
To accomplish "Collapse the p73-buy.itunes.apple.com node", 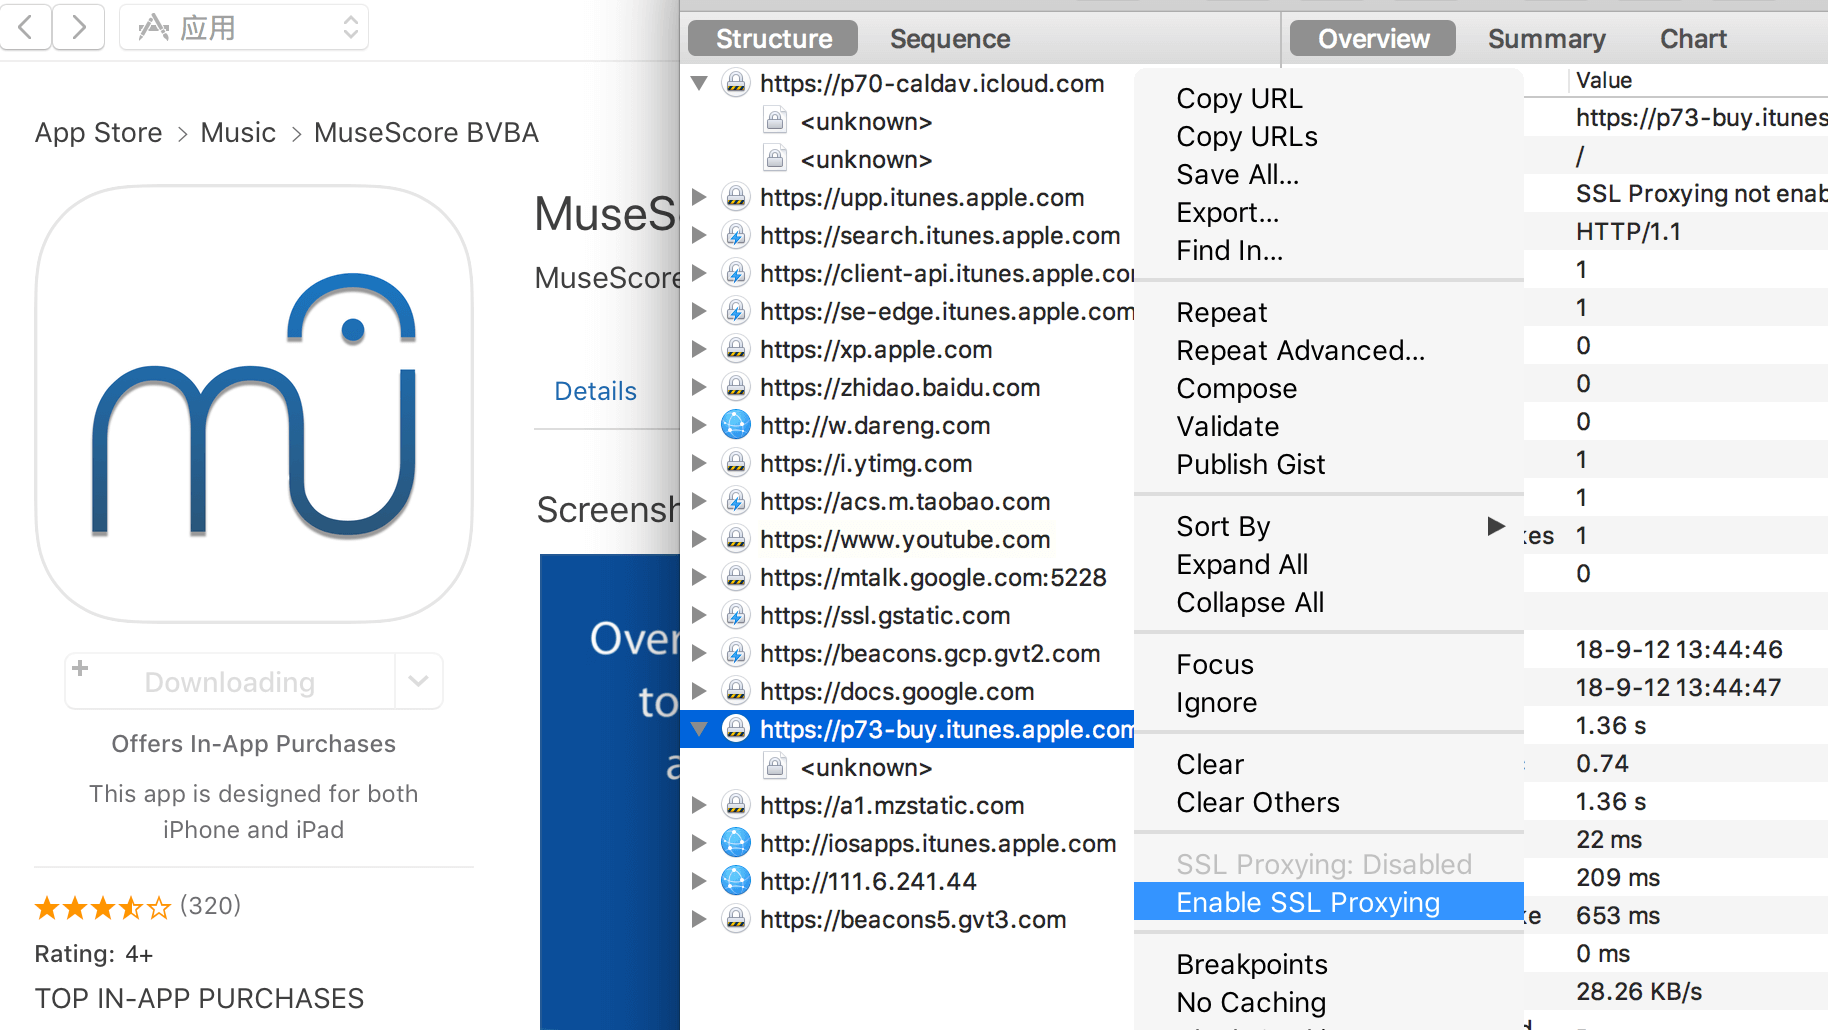I will [x=699, y=729].
